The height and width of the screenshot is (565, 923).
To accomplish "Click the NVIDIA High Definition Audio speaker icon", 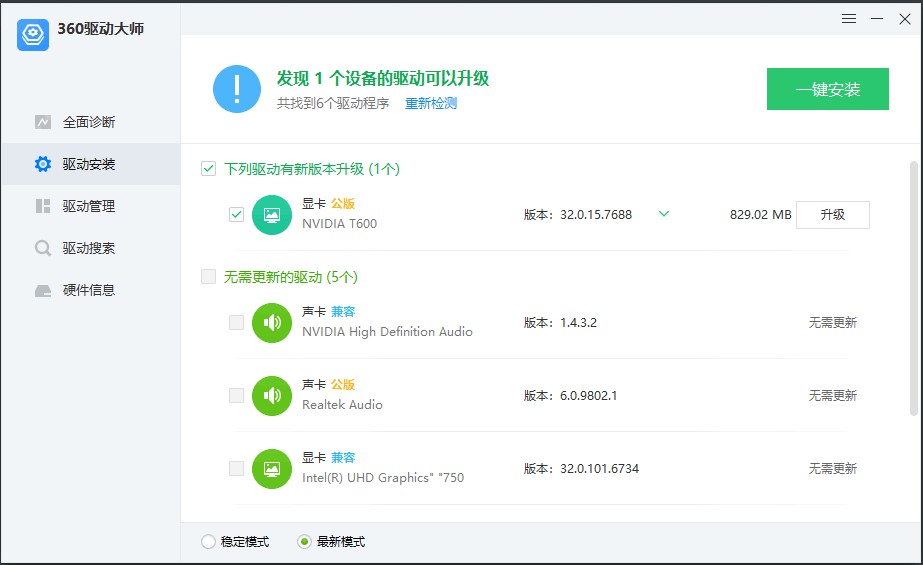I will pyautogui.click(x=271, y=323).
